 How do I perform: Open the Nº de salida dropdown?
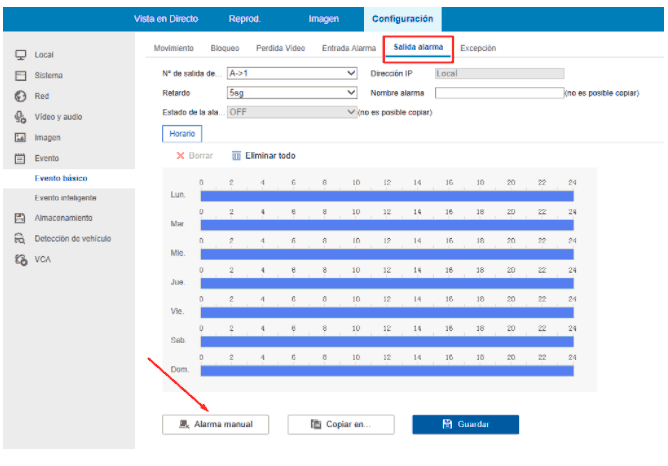[292, 73]
